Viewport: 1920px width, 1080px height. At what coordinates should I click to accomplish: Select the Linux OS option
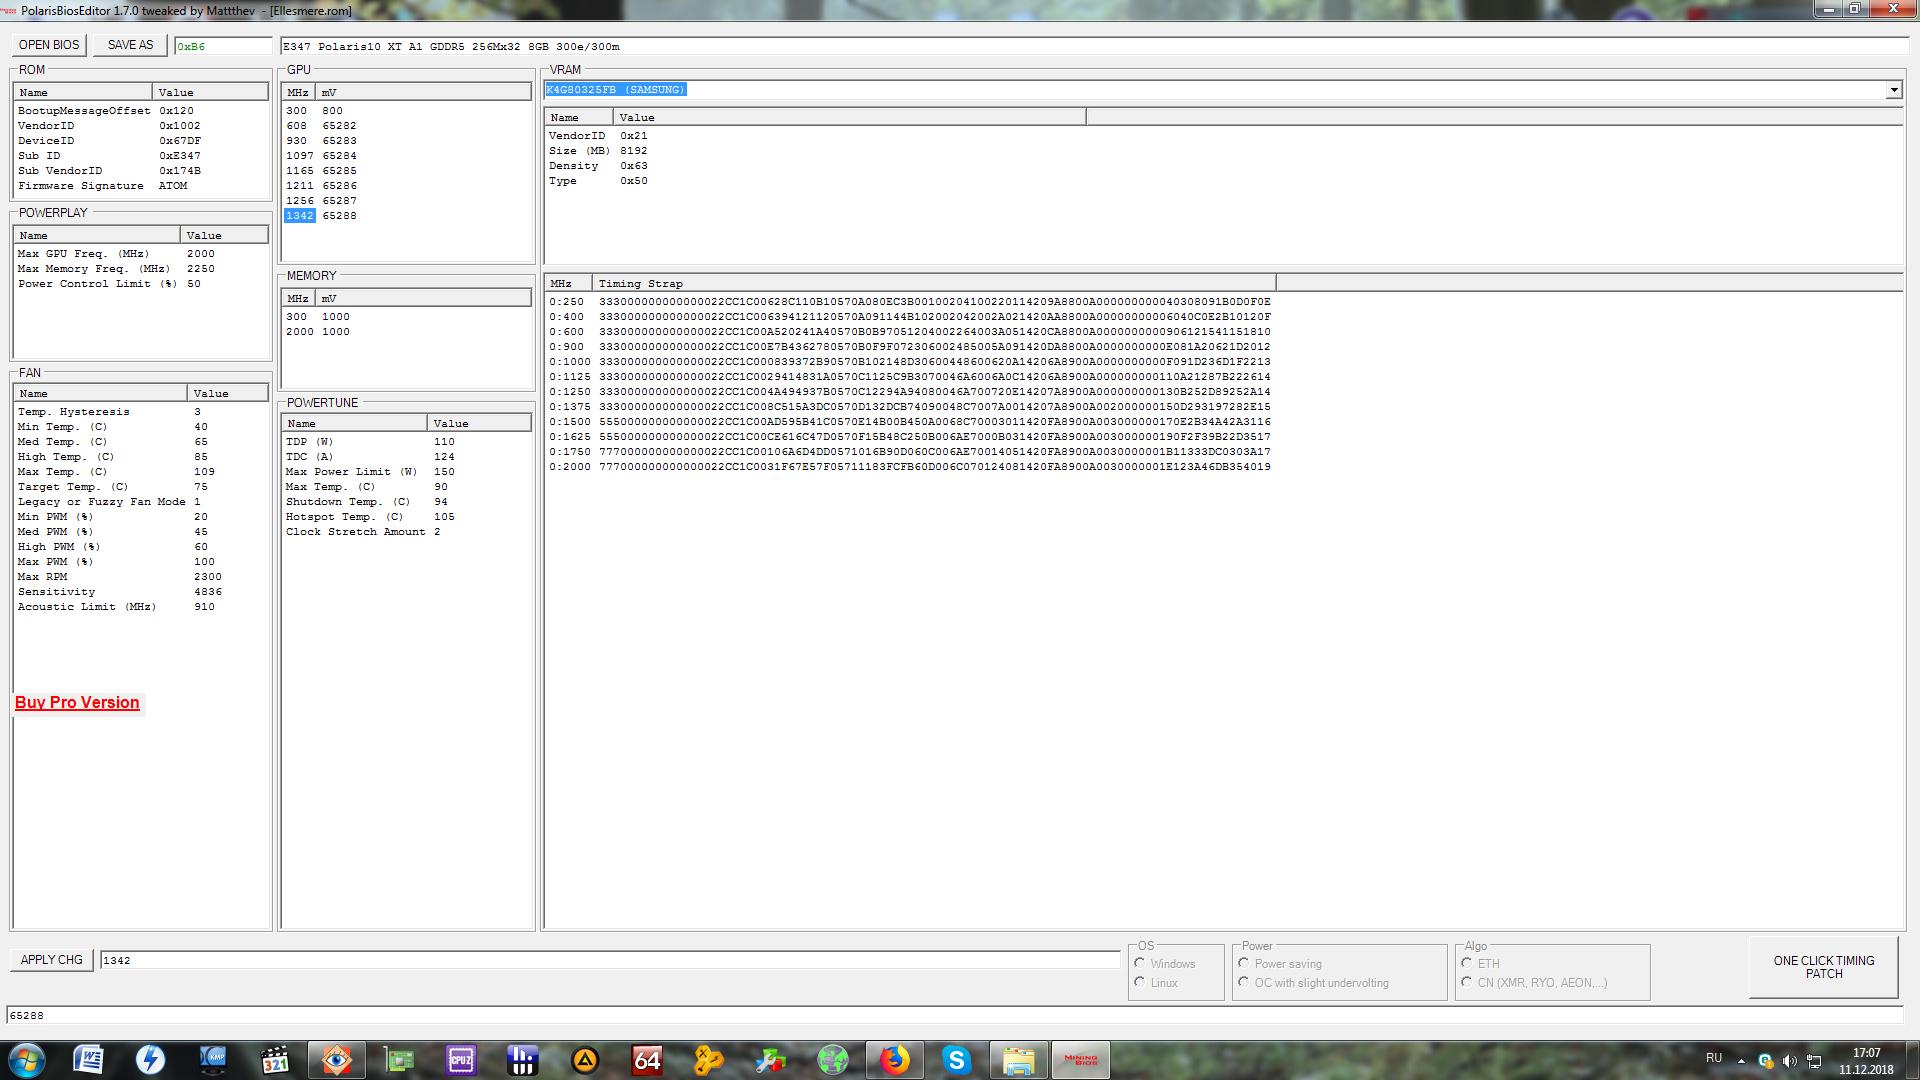click(1140, 982)
